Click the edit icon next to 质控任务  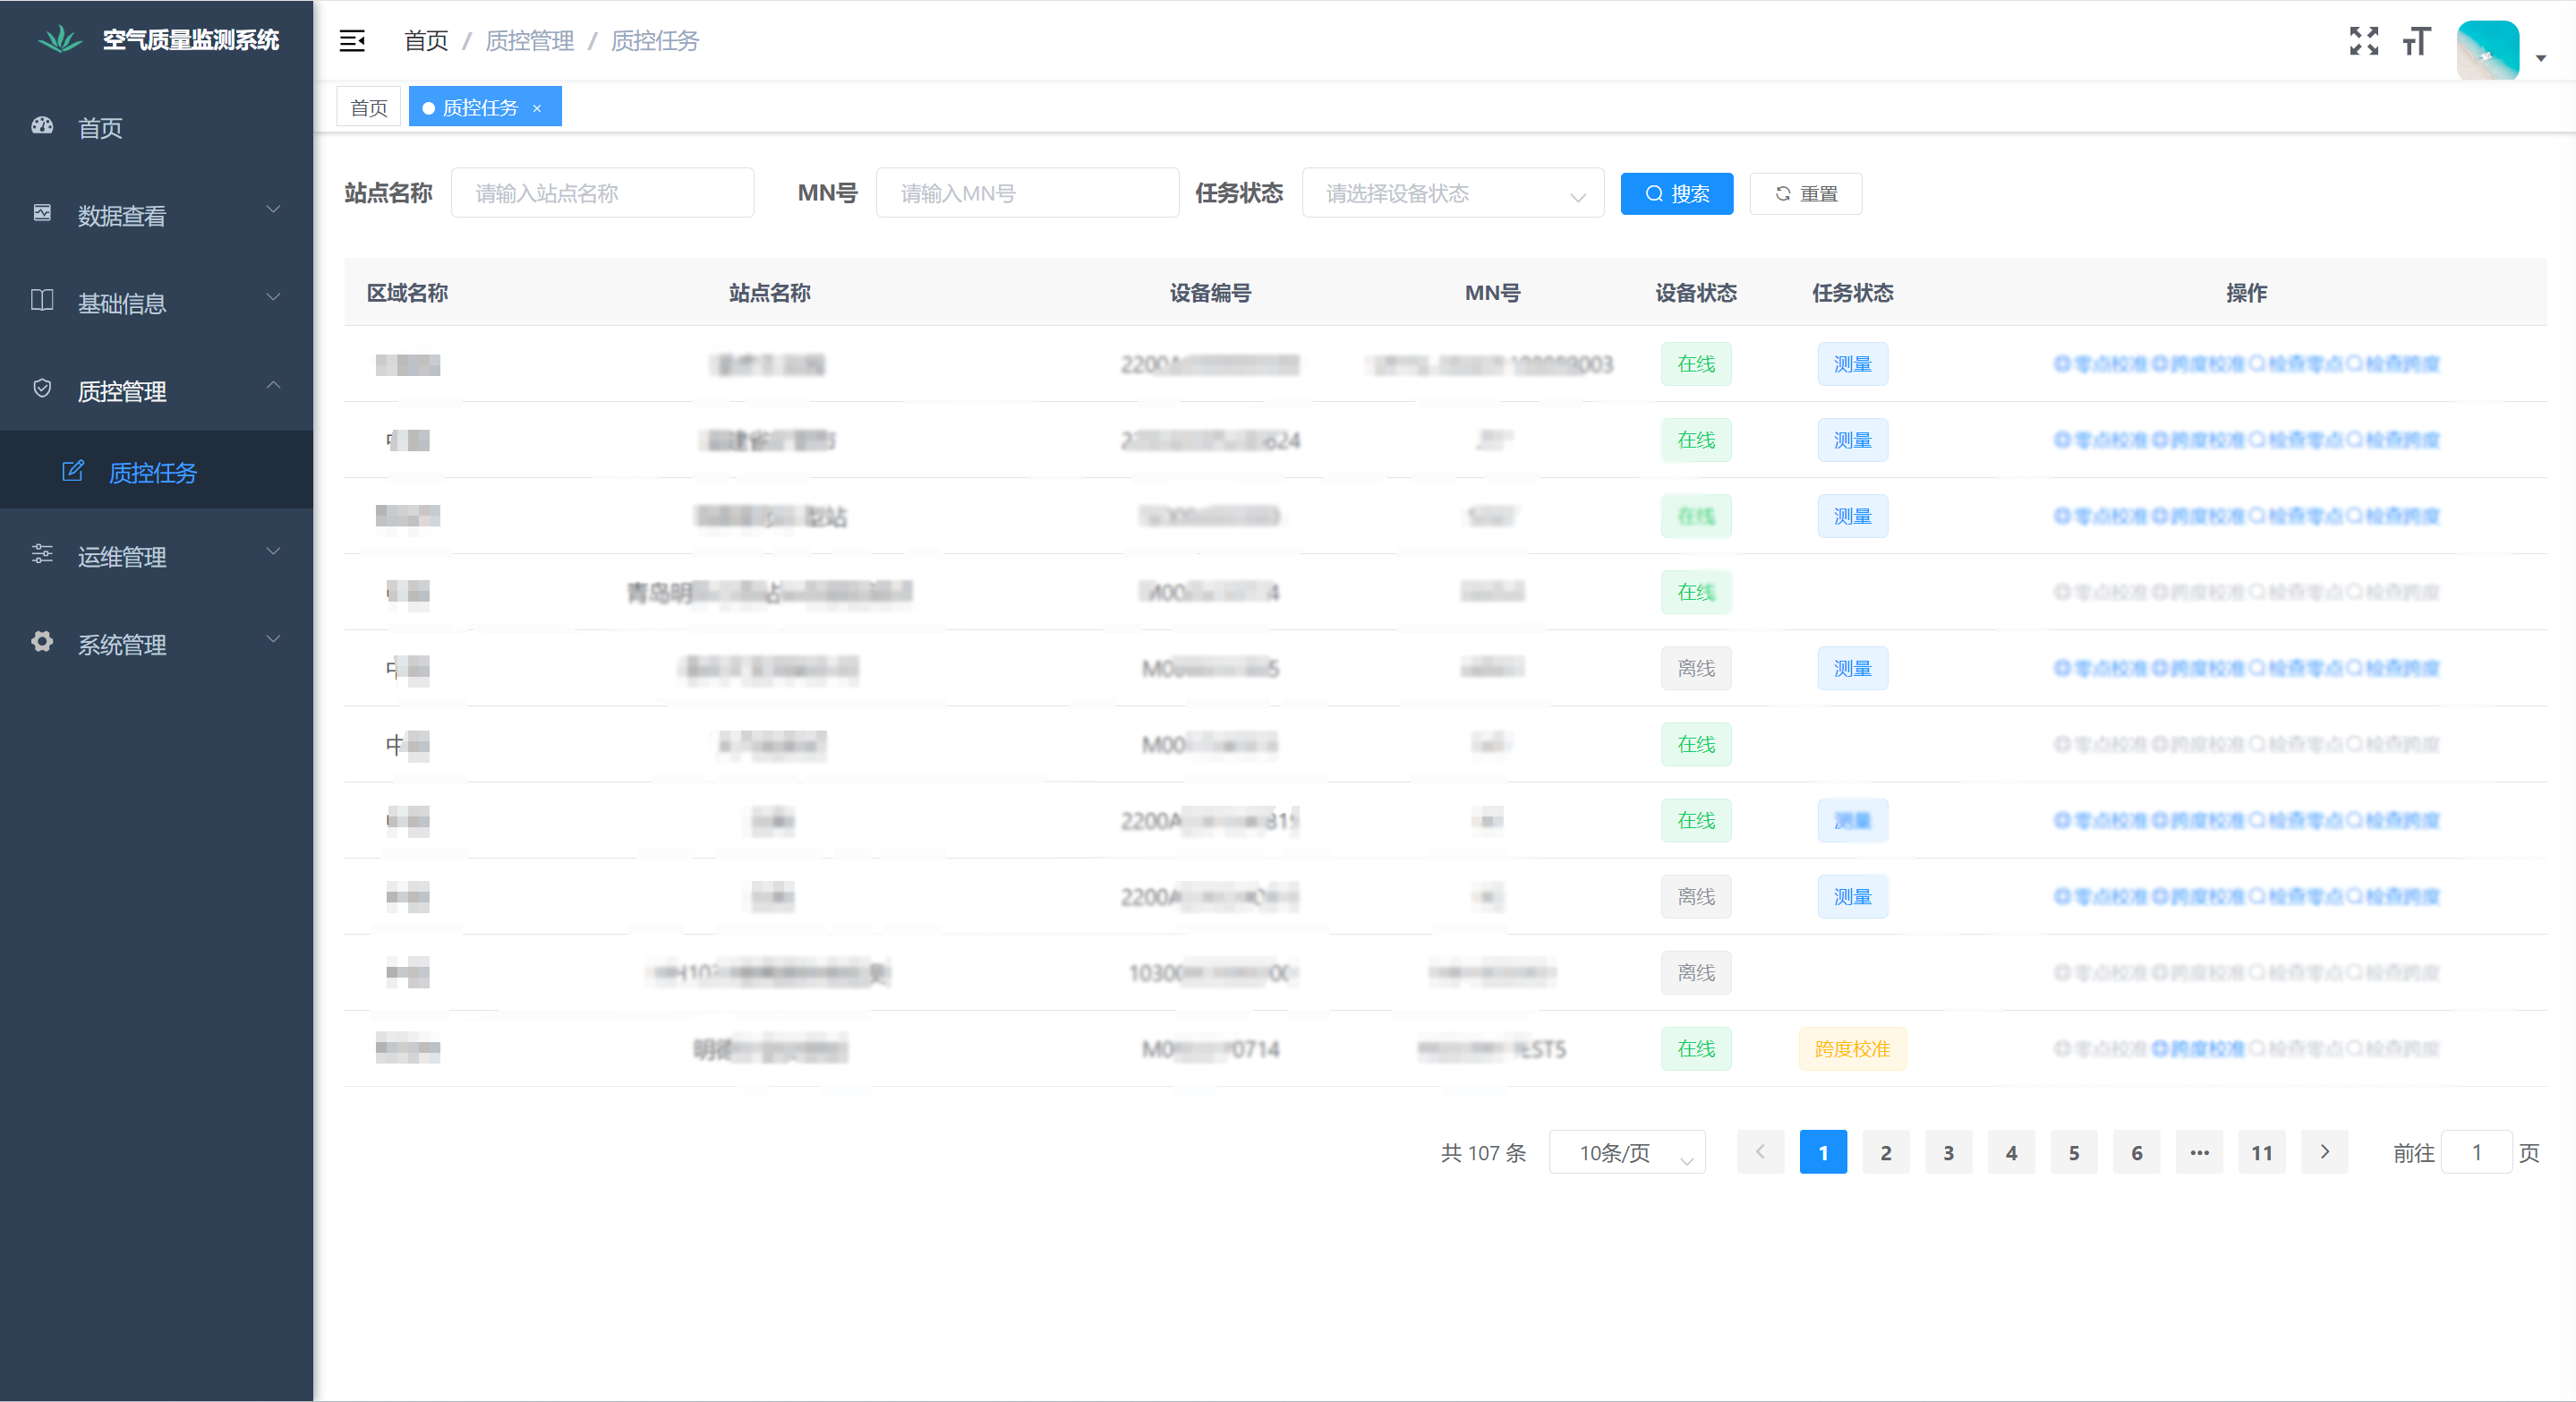tap(73, 471)
